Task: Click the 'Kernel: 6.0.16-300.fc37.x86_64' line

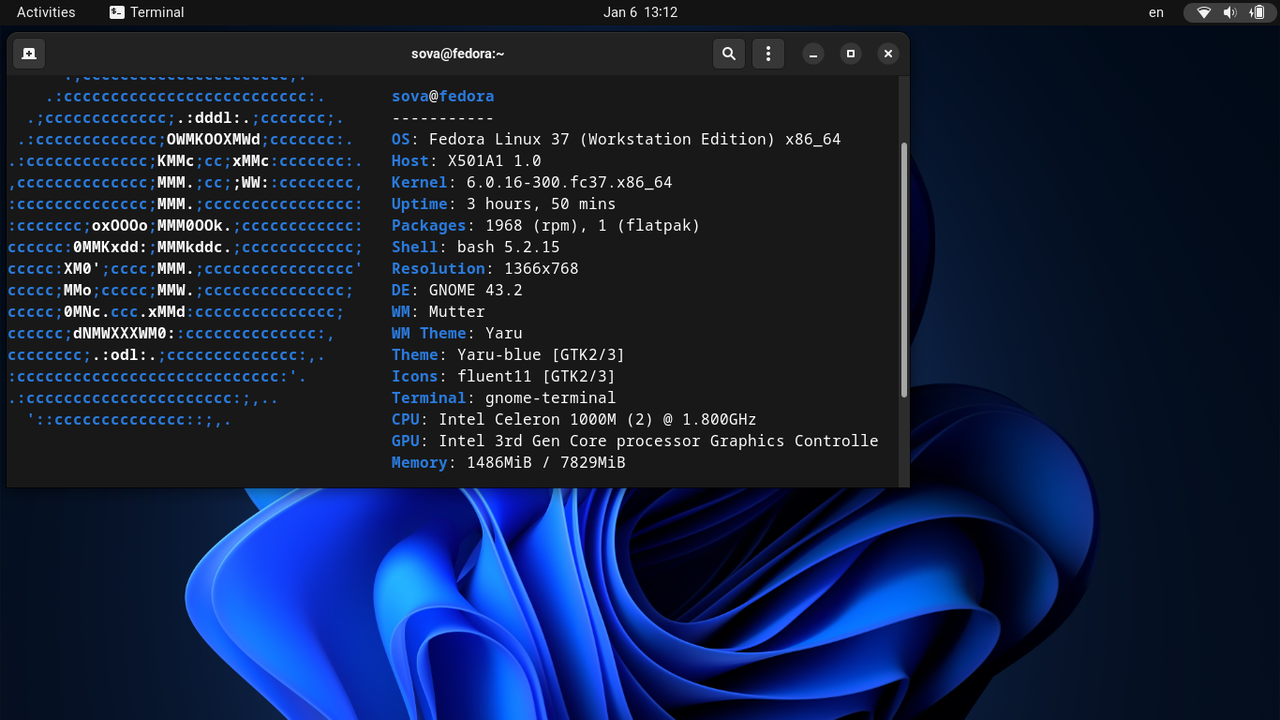Action: click(532, 182)
